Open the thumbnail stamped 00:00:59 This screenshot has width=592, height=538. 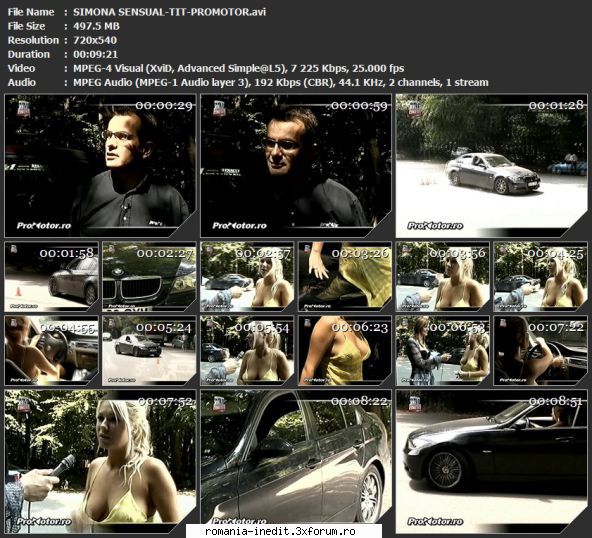point(296,166)
